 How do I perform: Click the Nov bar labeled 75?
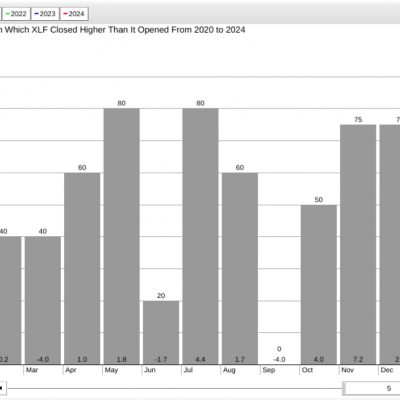[358, 244]
